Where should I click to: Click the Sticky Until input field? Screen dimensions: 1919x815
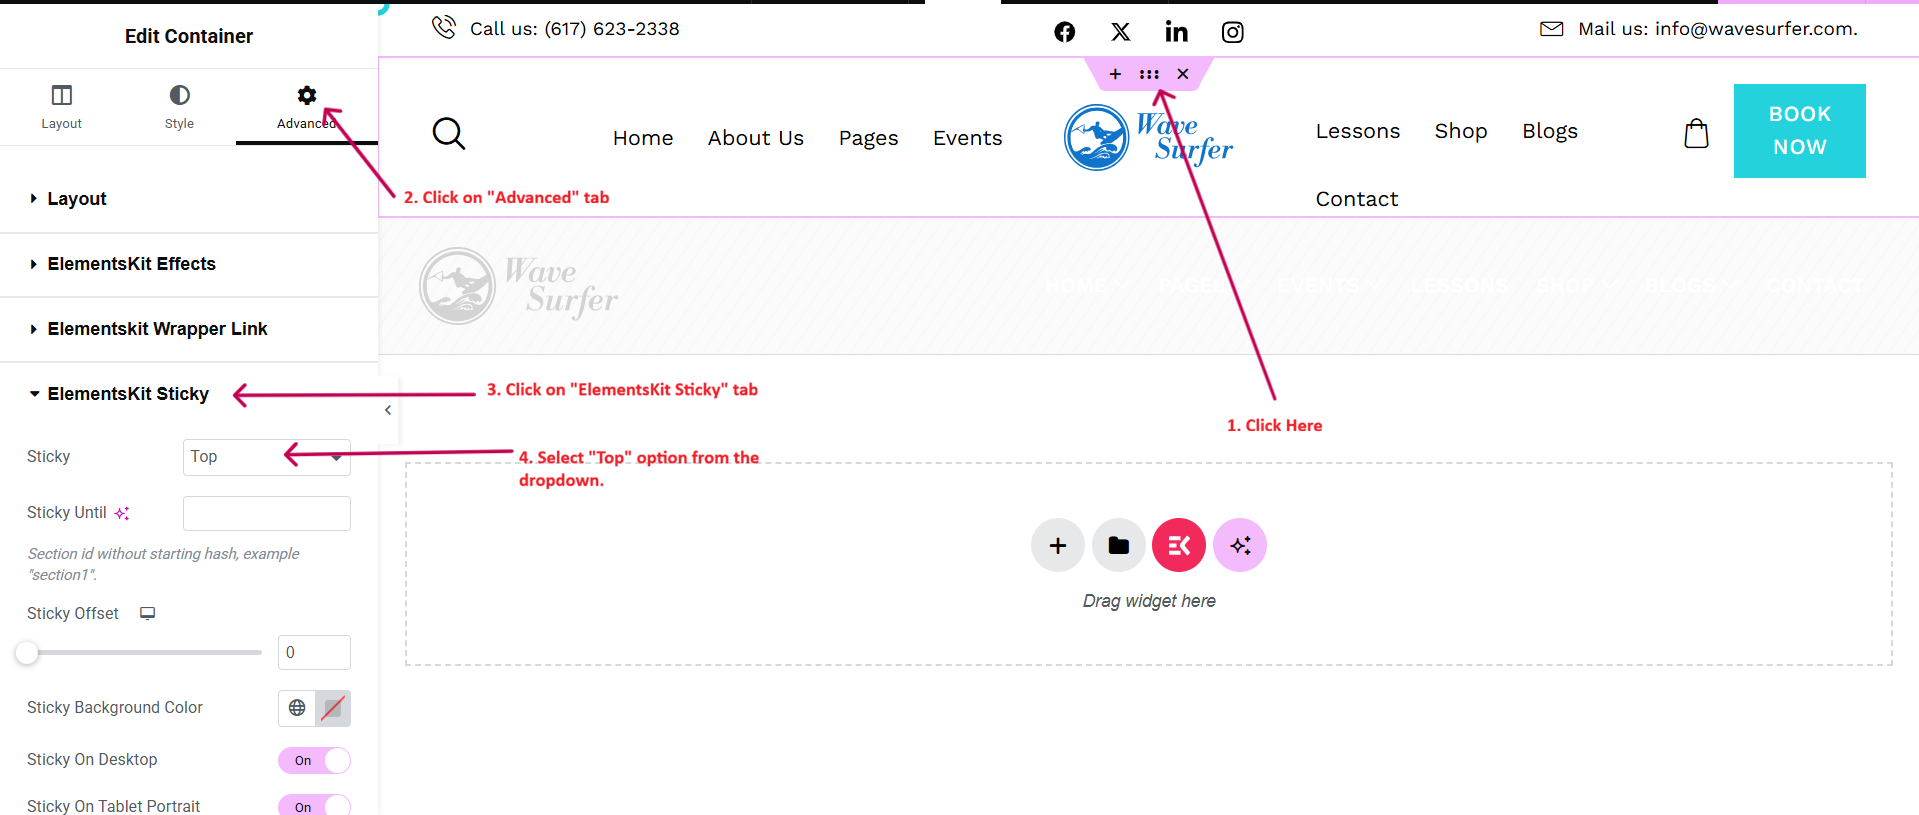point(266,513)
